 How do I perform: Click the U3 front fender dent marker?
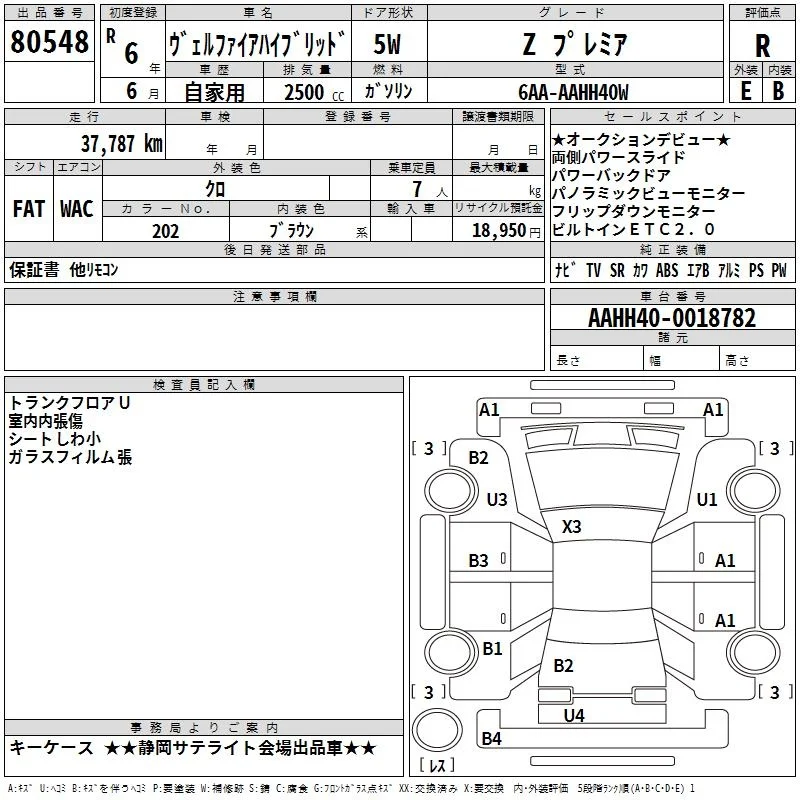click(497, 499)
